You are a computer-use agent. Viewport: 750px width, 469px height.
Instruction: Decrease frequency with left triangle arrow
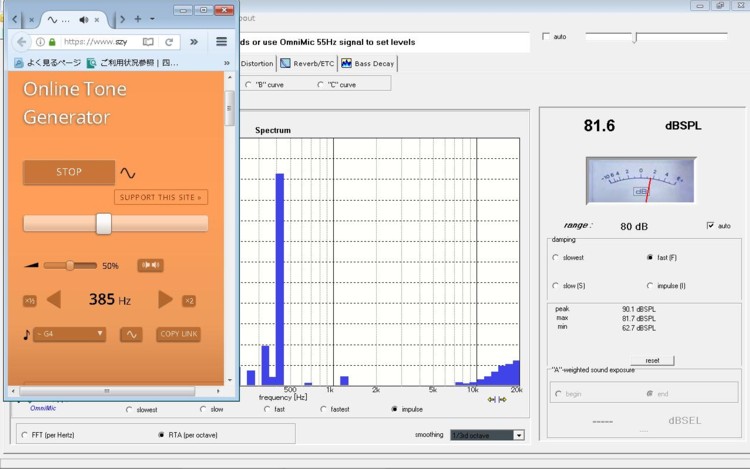tap(54, 300)
